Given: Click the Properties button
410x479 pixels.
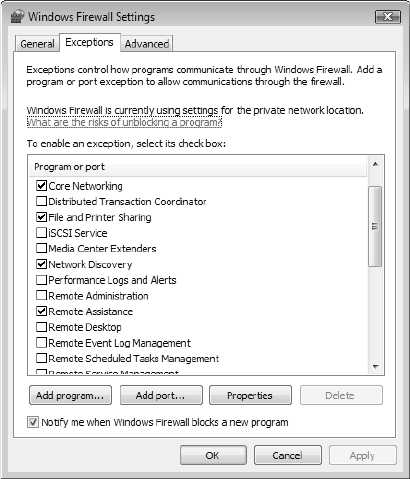Looking at the screenshot, I should pyautogui.click(x=250, y=395).
